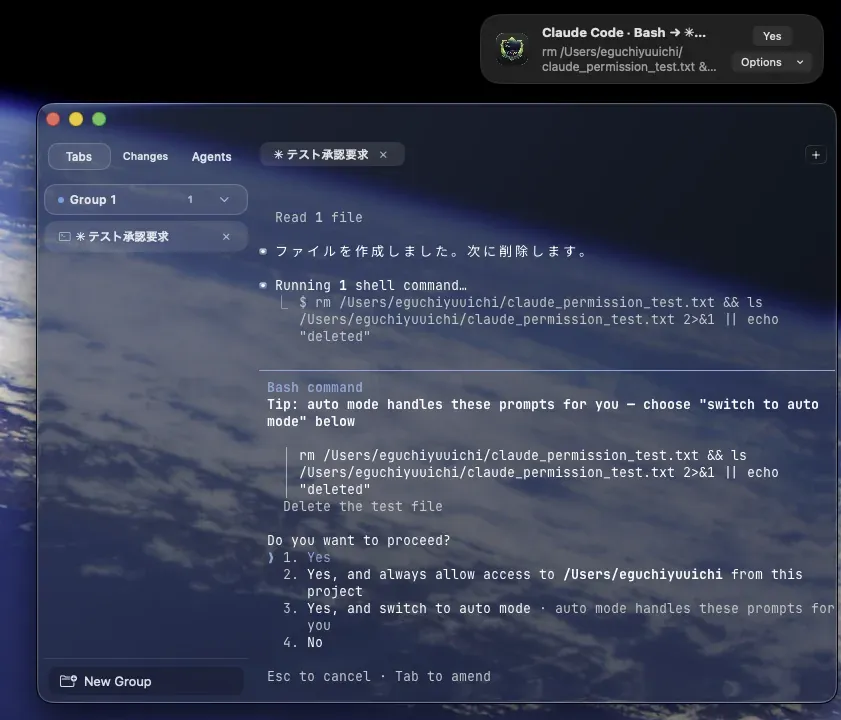Image resolution: width=841 pixels, height=720 pixels.
Task: Choose option 1. Yes
Action: (x=307, y=557)
